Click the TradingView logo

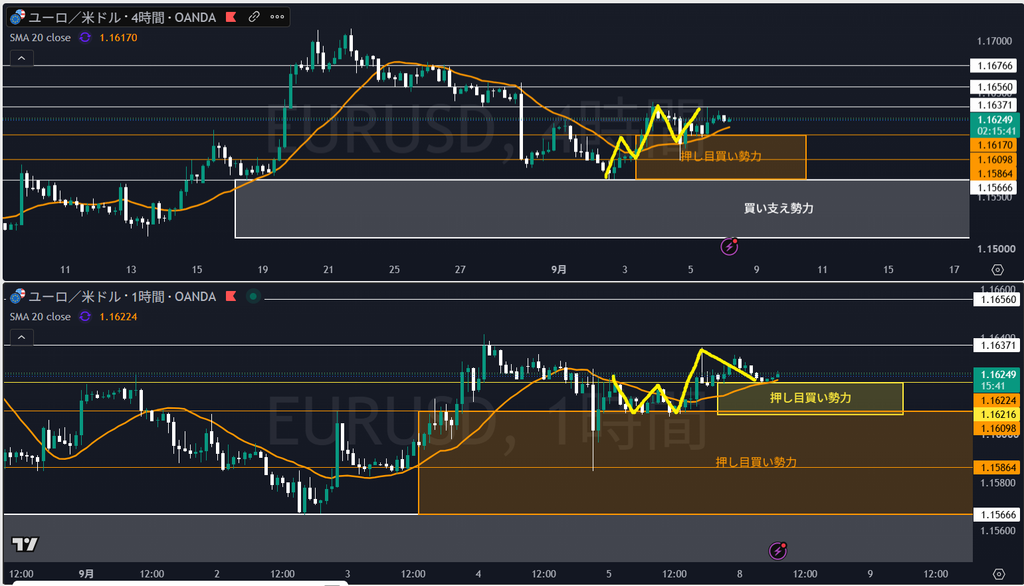pyautogui.click(x=25, y=544)
